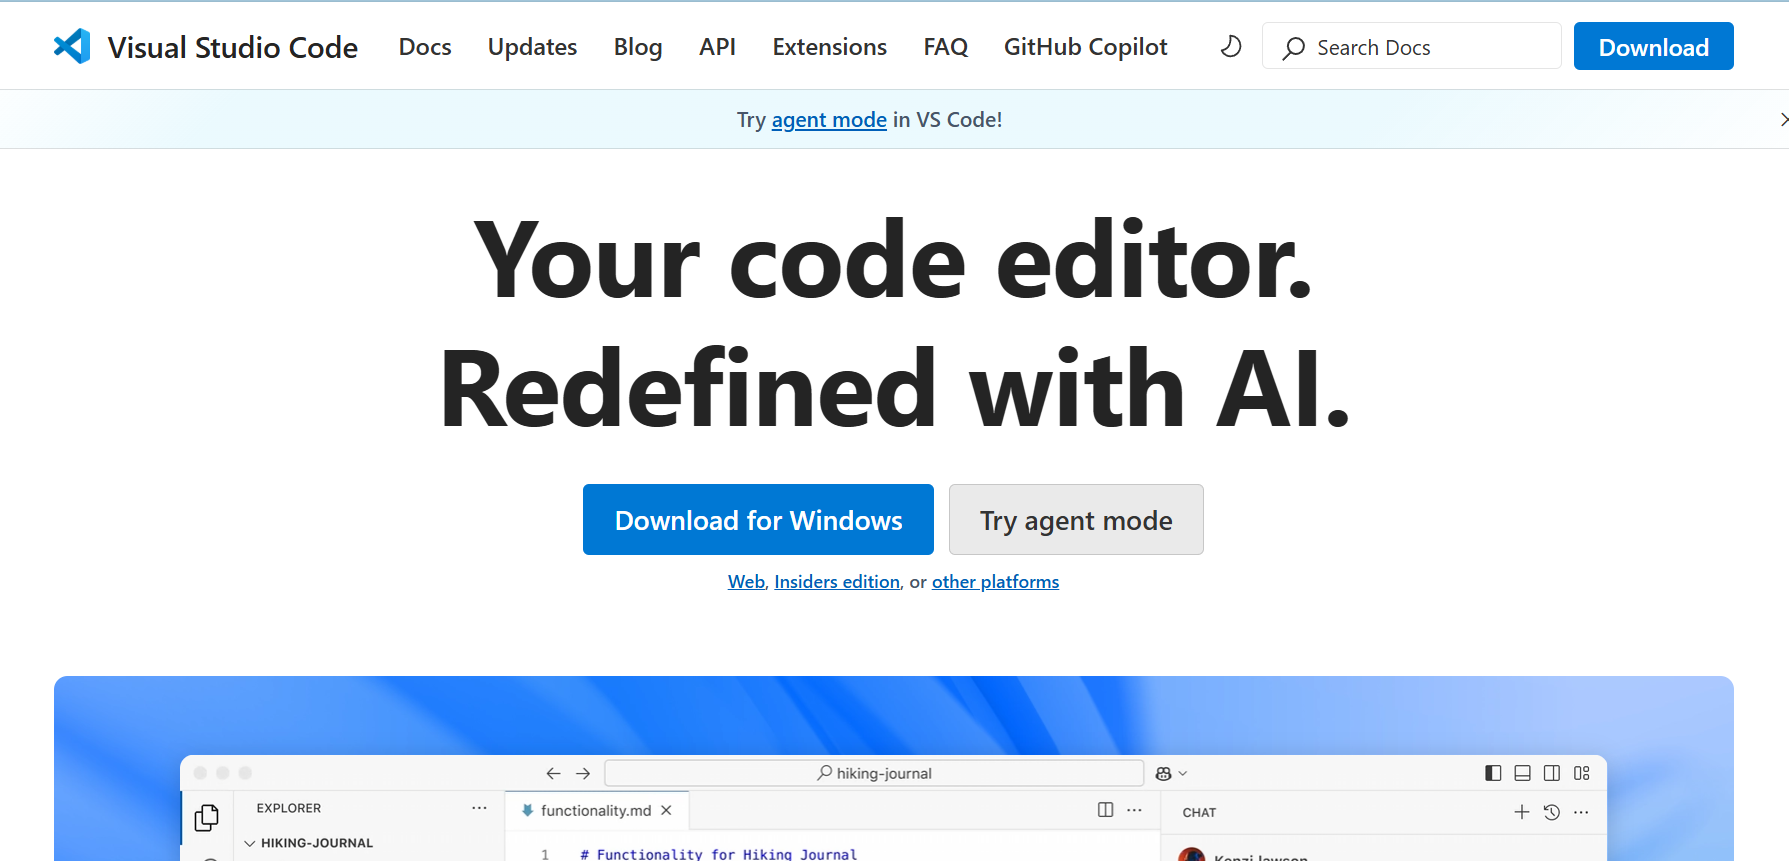
Task: Toggle secondary sidebar layout icon
Action: coord(1551,773)
